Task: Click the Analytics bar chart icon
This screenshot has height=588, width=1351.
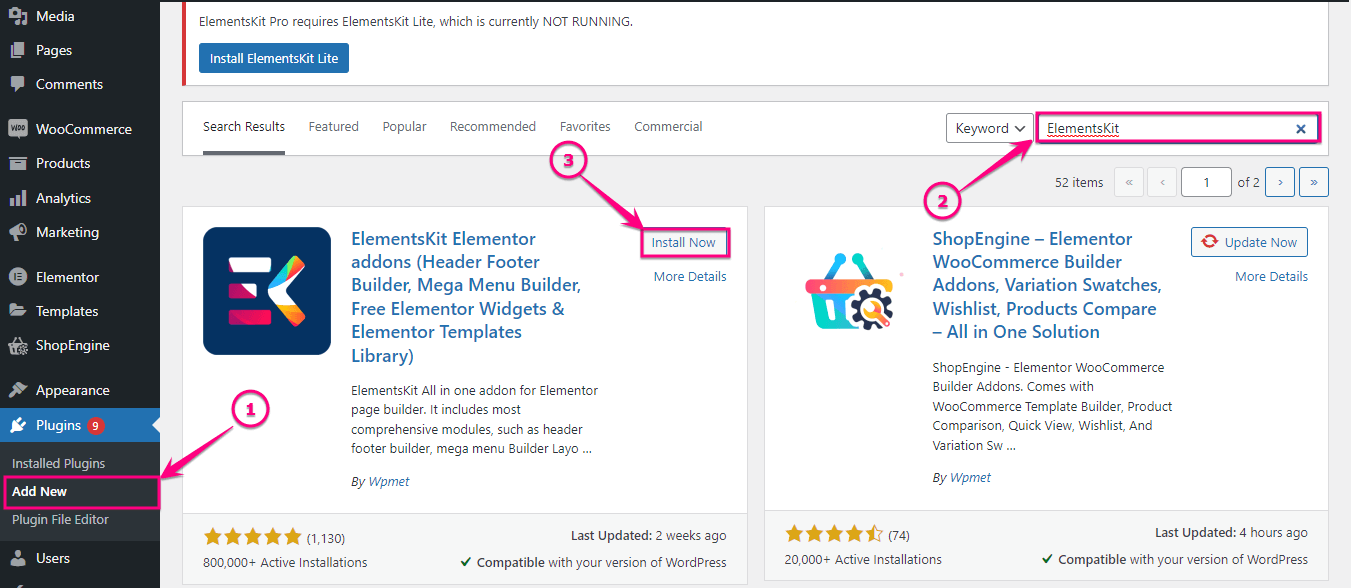Action: click(18, 198)
